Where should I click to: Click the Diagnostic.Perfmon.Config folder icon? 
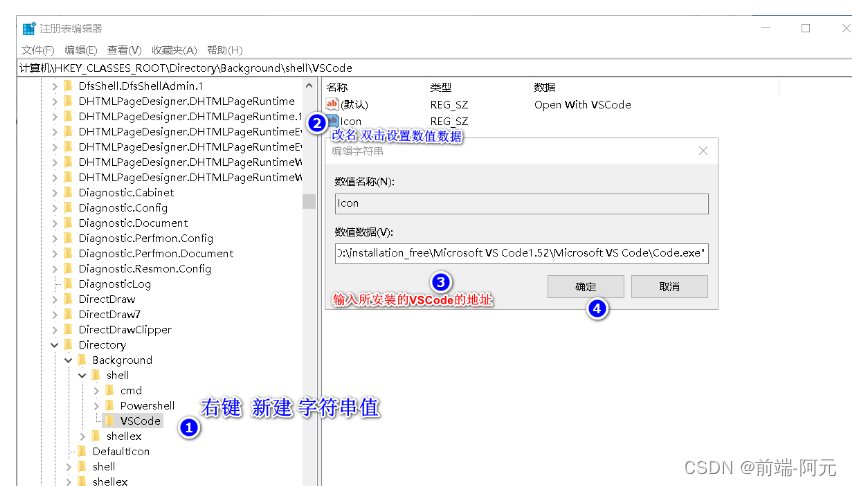point(68,238)
